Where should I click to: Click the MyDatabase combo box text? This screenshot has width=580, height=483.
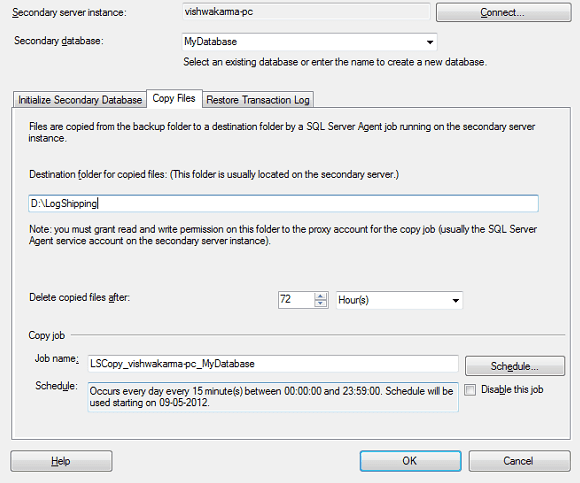tap(210, 42)
